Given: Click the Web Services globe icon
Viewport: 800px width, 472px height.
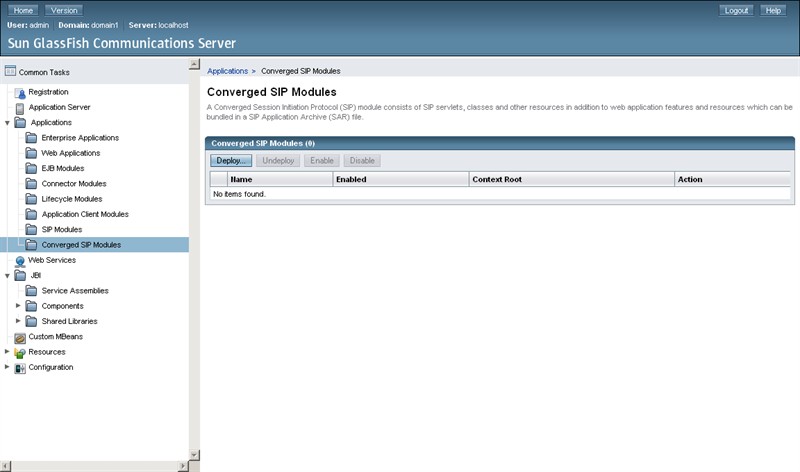Looking at the screenshot, I should (20, 261).
